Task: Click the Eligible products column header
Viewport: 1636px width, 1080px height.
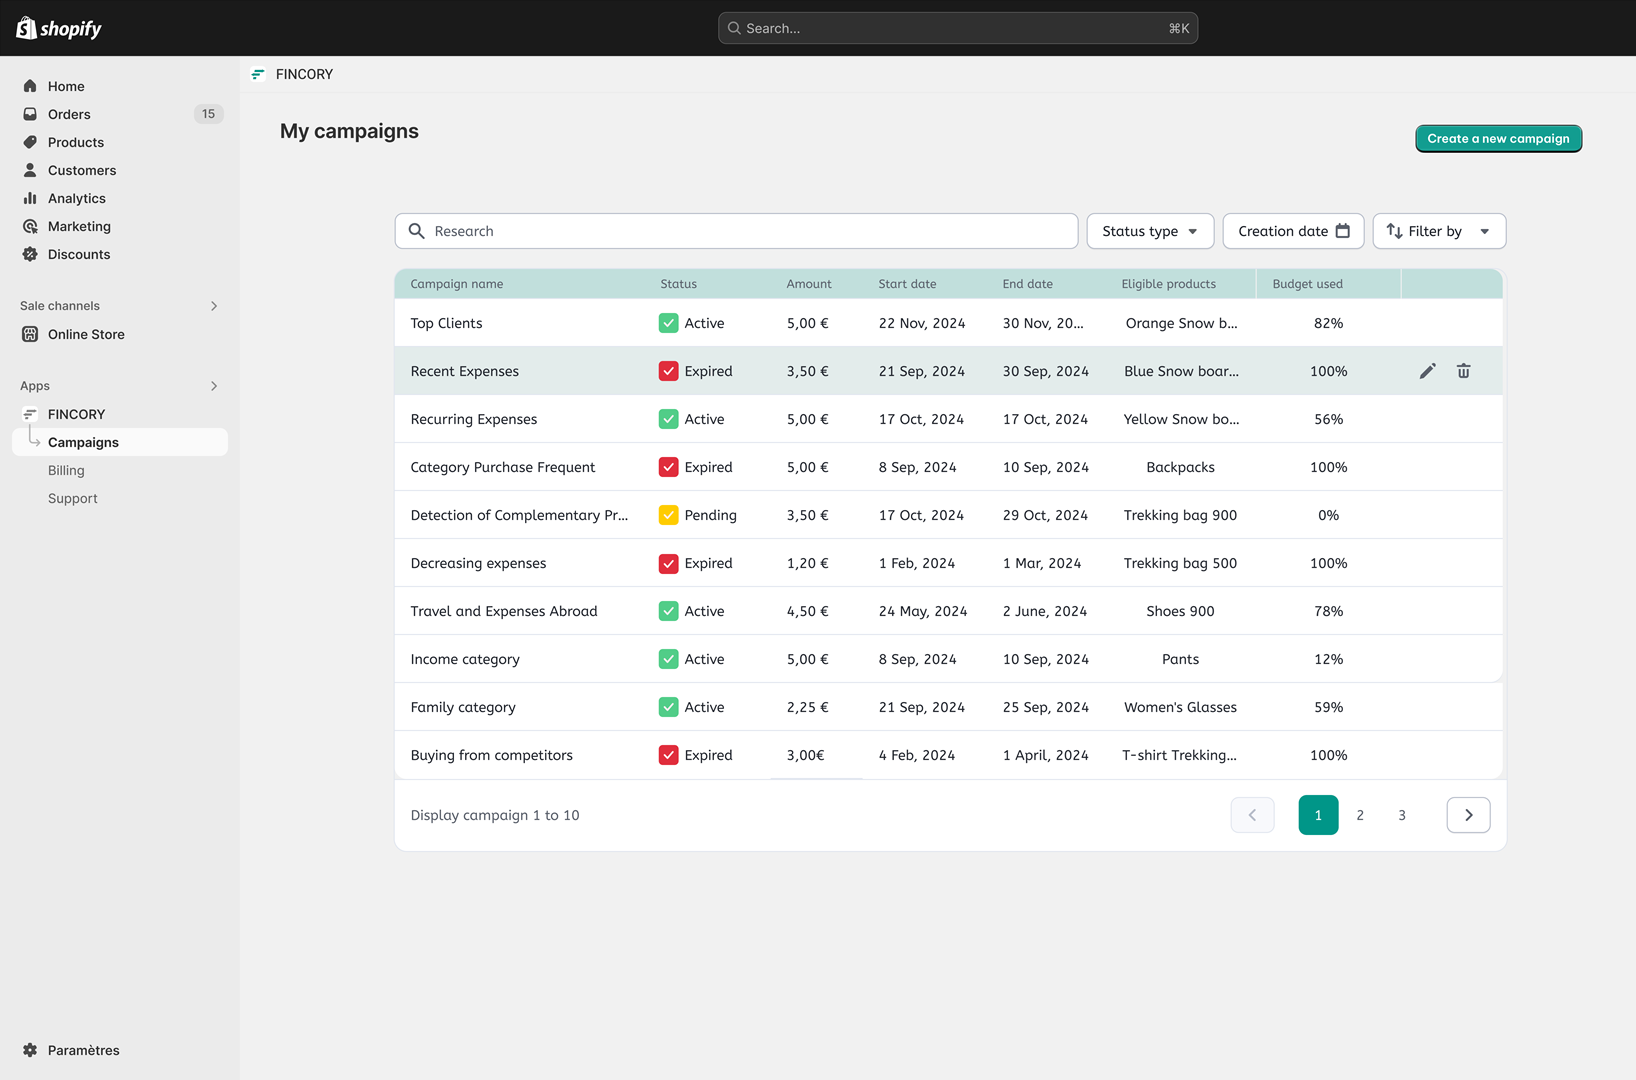Action: coord(1169,284)
